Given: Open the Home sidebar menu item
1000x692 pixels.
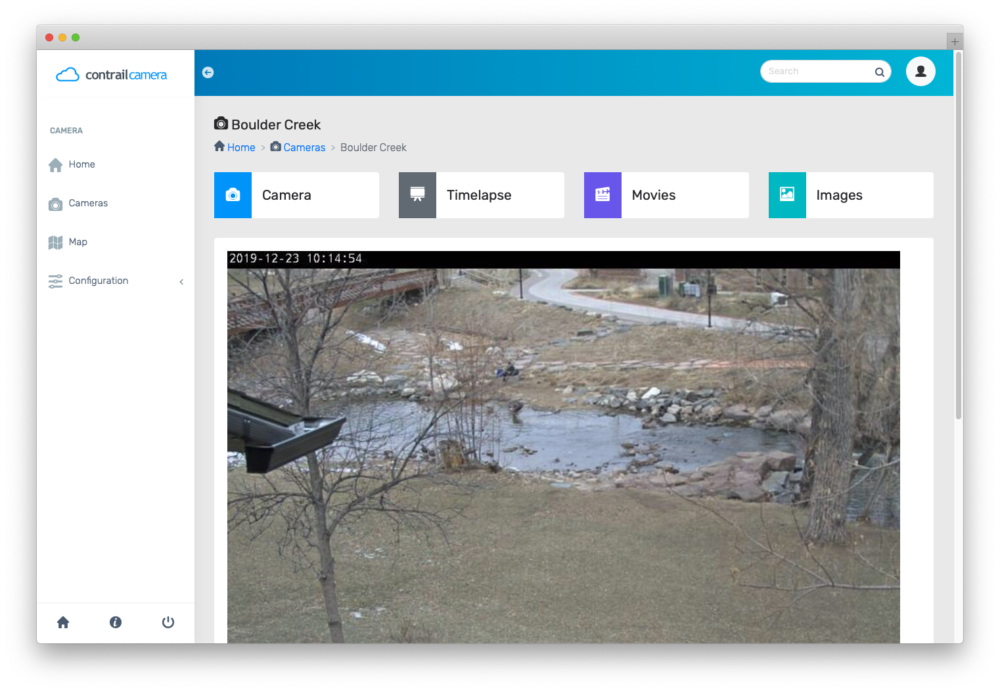Looking at the screenshot, I should click(115, 165).
